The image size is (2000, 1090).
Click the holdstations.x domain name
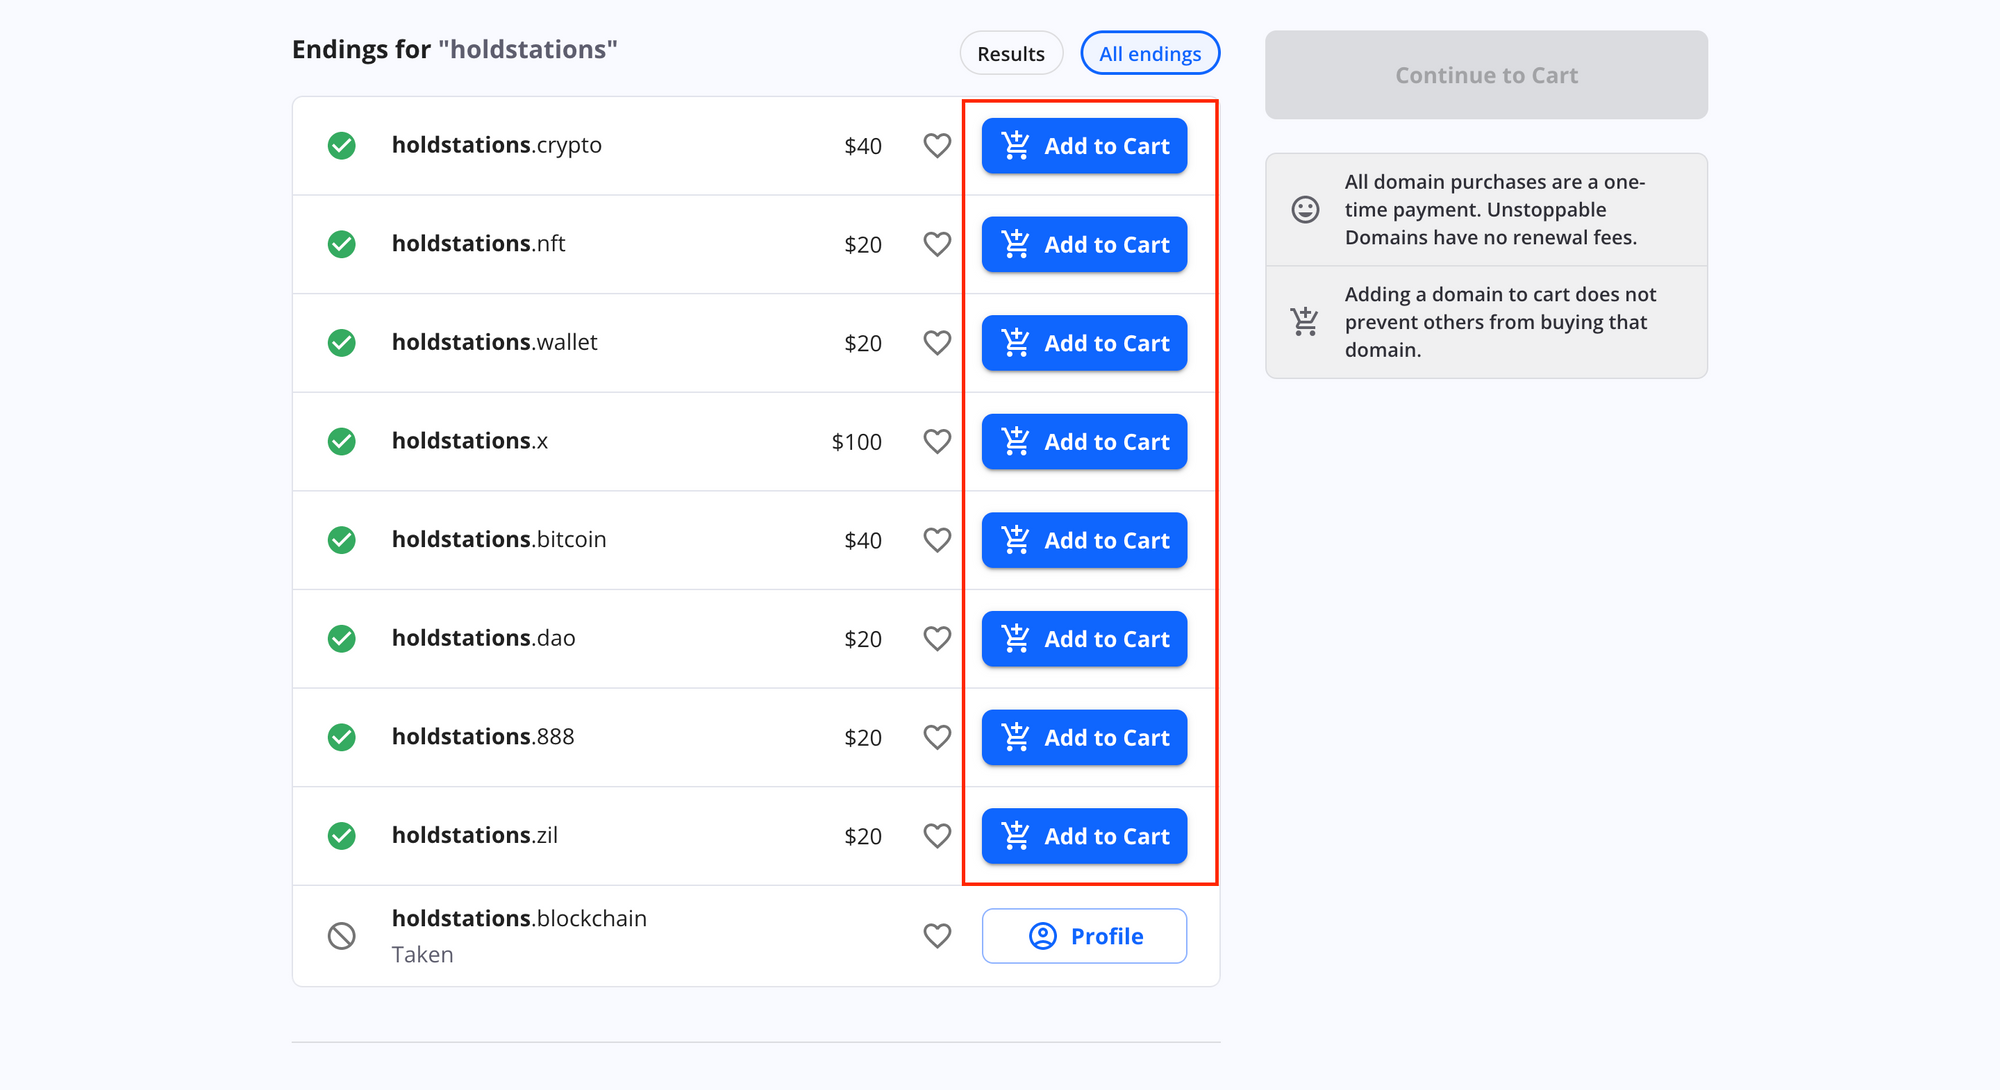(x=470, y=441)
